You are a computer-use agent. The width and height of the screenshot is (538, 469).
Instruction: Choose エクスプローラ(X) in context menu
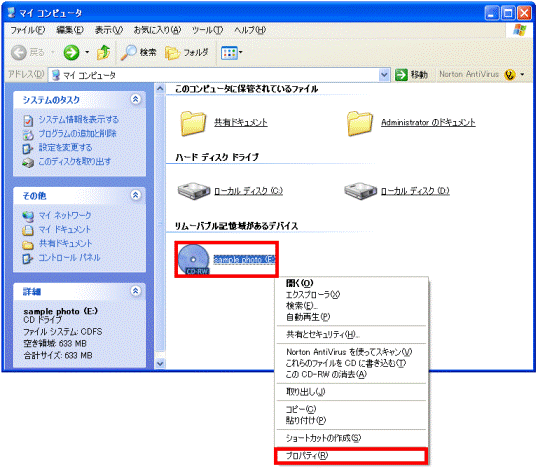tap(351, 294)
